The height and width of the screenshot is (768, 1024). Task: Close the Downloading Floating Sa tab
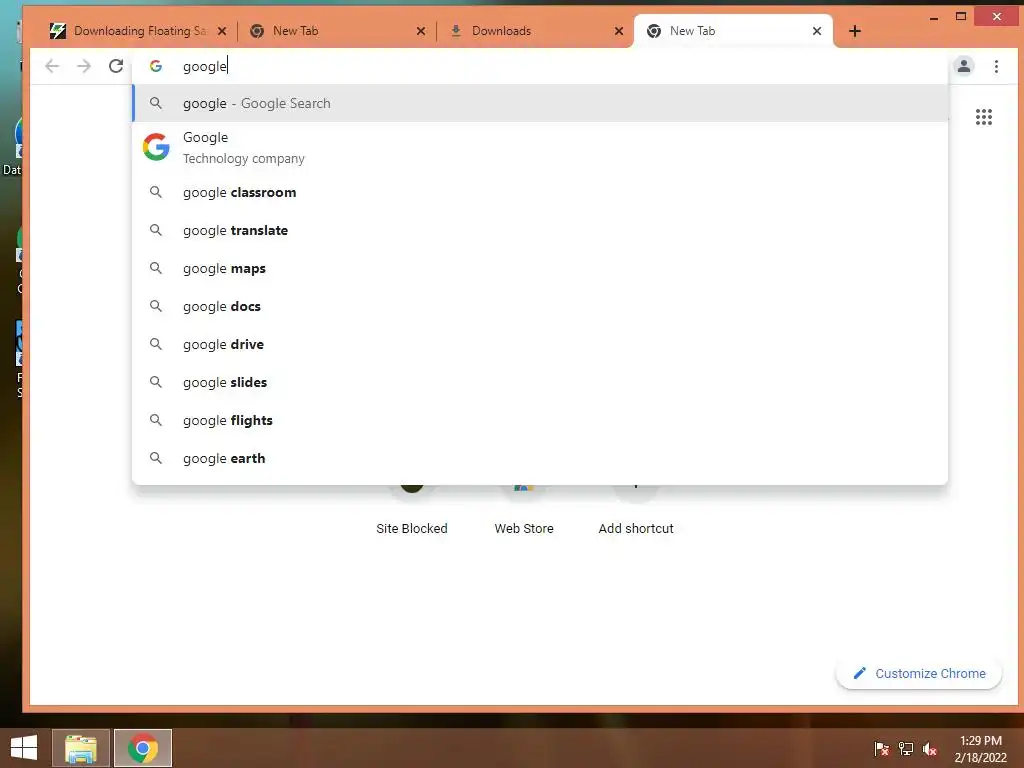pyautogui.click(x=222, y=31)
